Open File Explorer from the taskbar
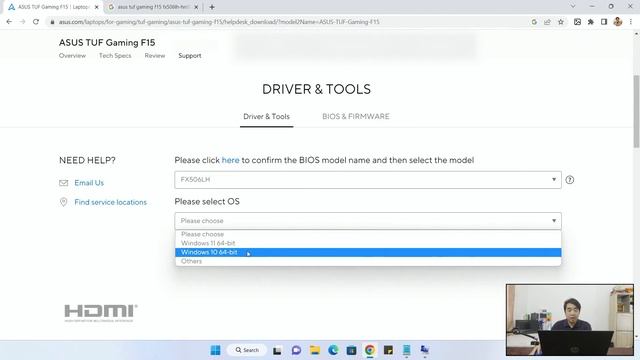The width and height of the screenshot is (640, 360). (x=315, y=350)
